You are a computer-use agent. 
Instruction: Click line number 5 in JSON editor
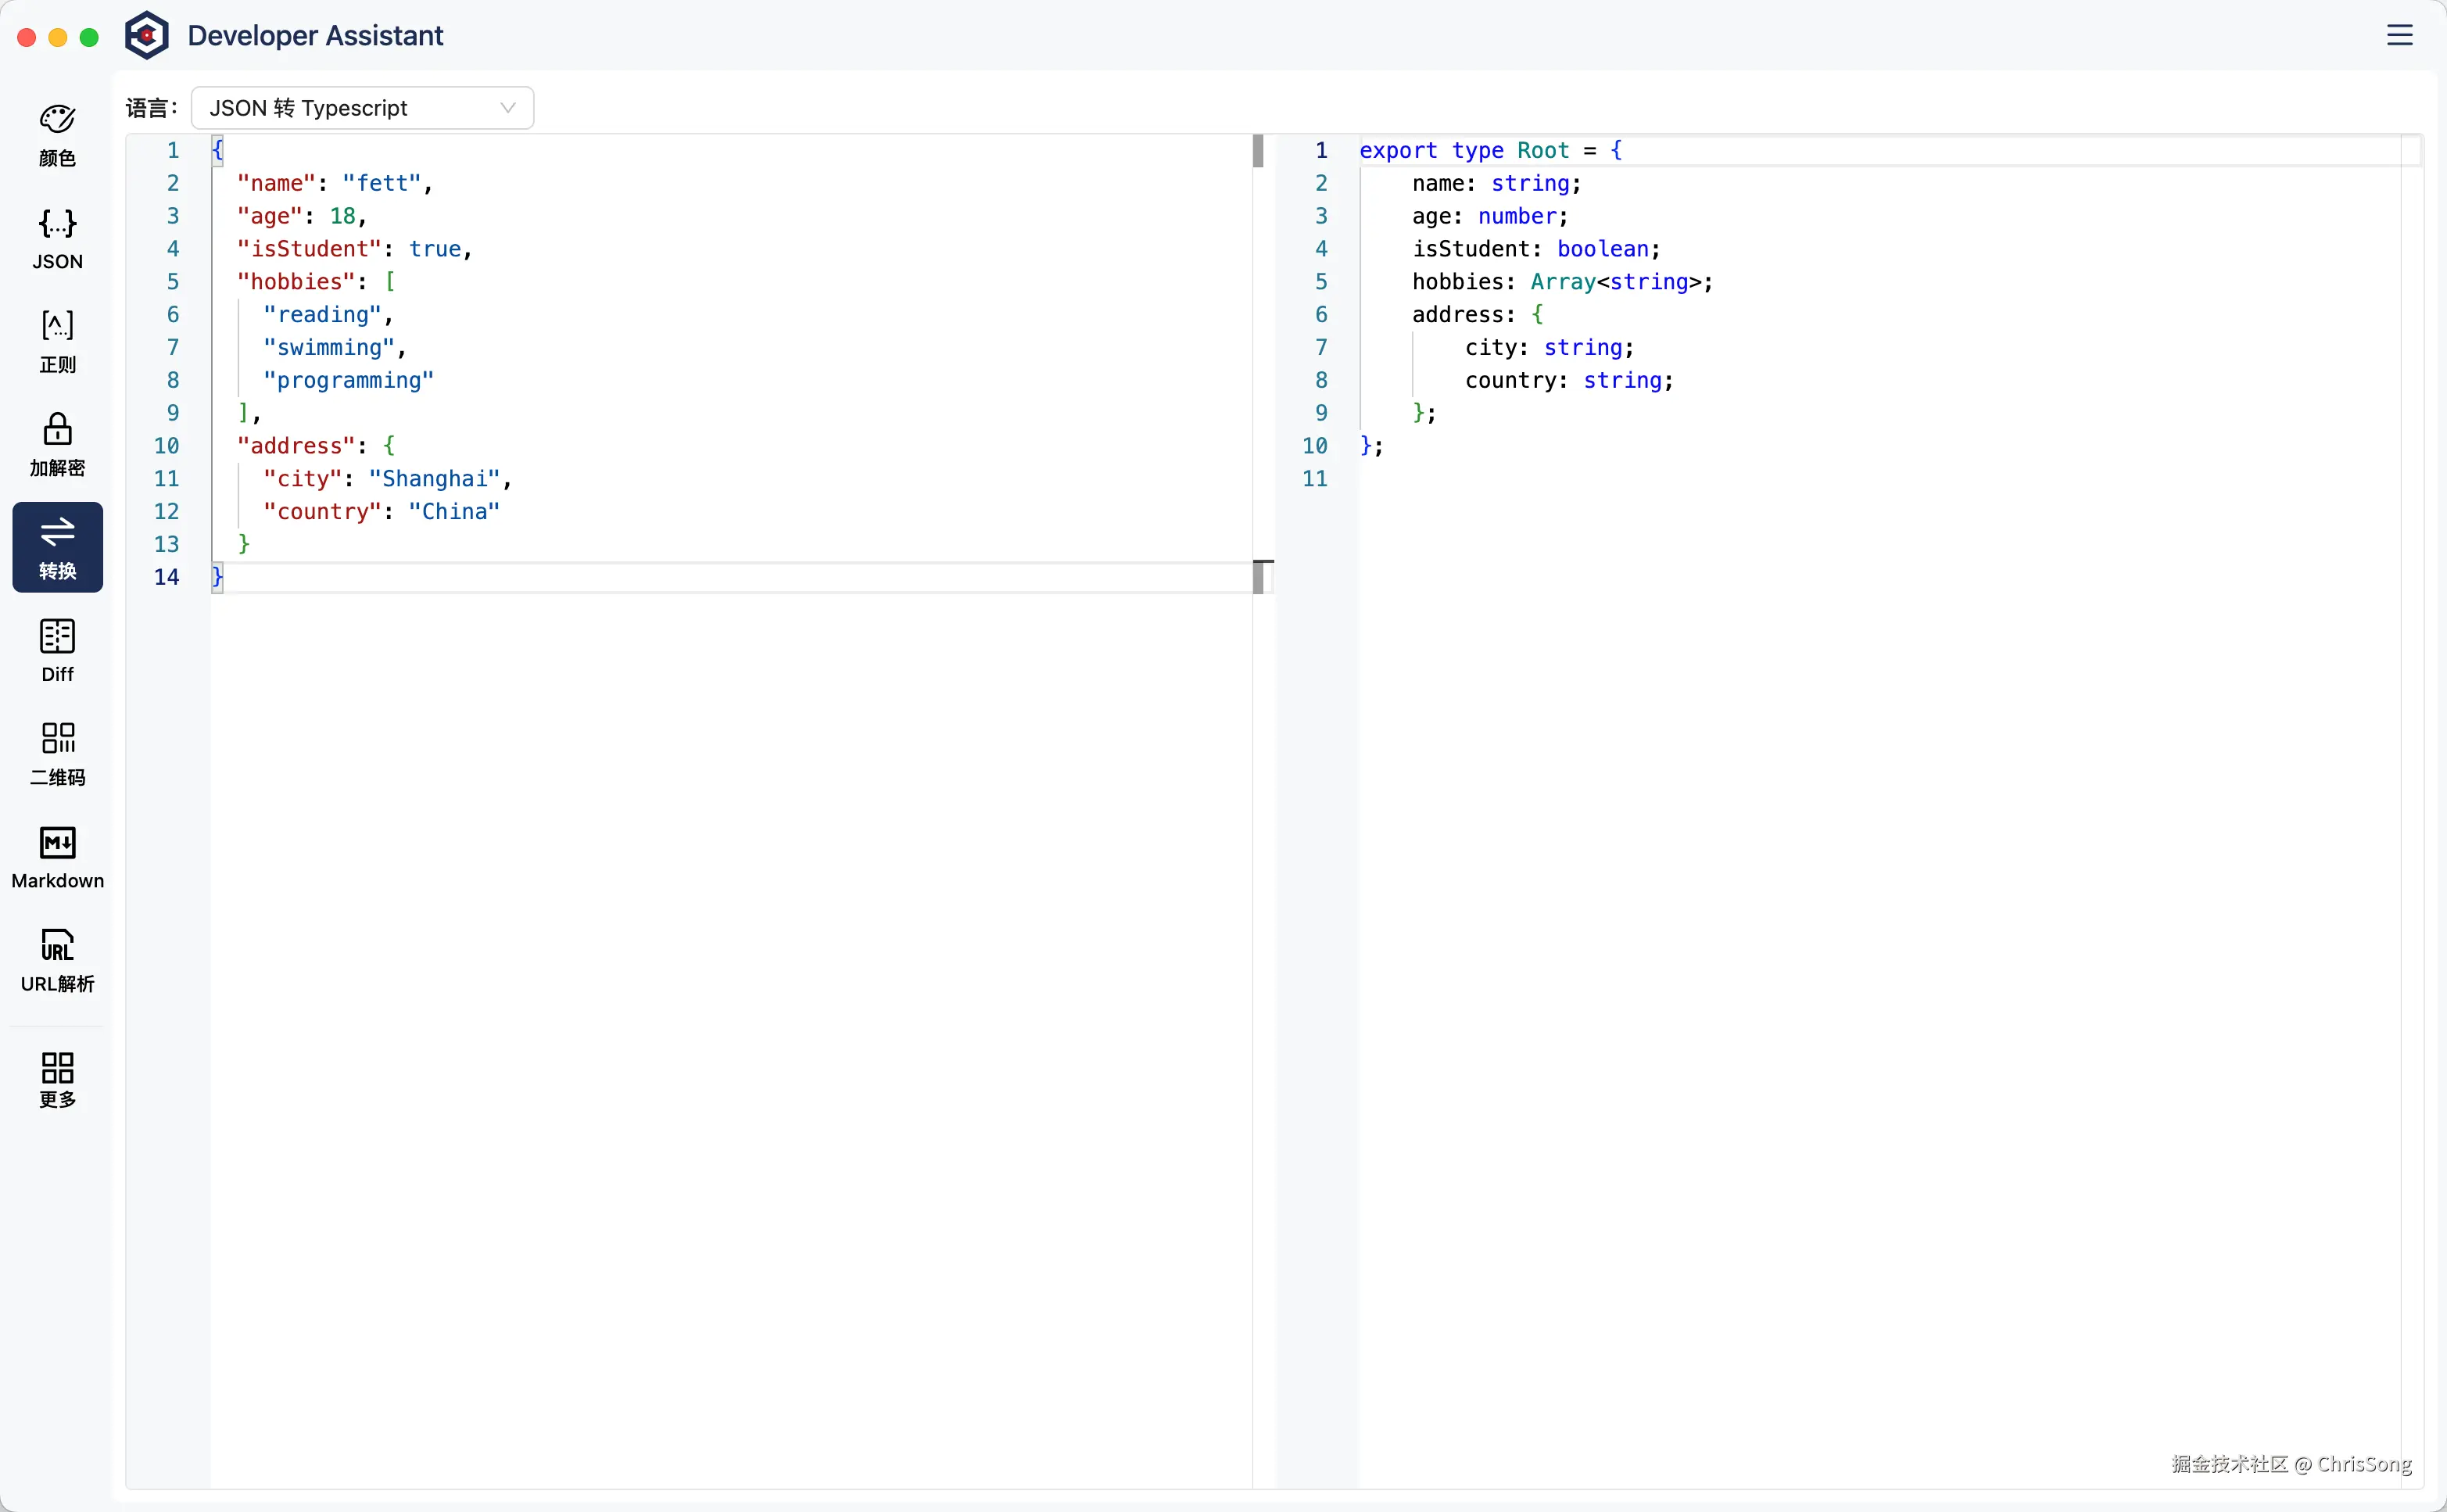(173, 282)
